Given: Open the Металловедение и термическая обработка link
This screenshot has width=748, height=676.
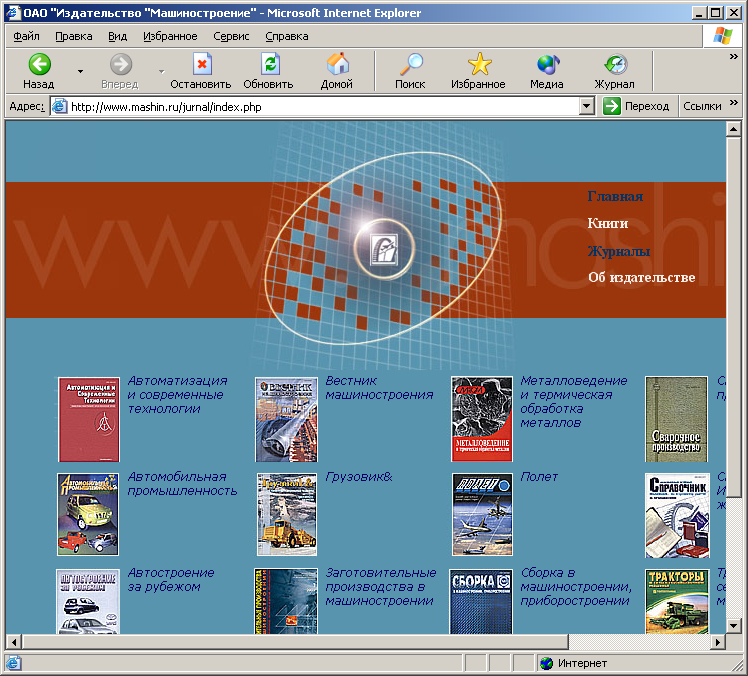Looking at the screenshot, I should (x=574, y=402).
